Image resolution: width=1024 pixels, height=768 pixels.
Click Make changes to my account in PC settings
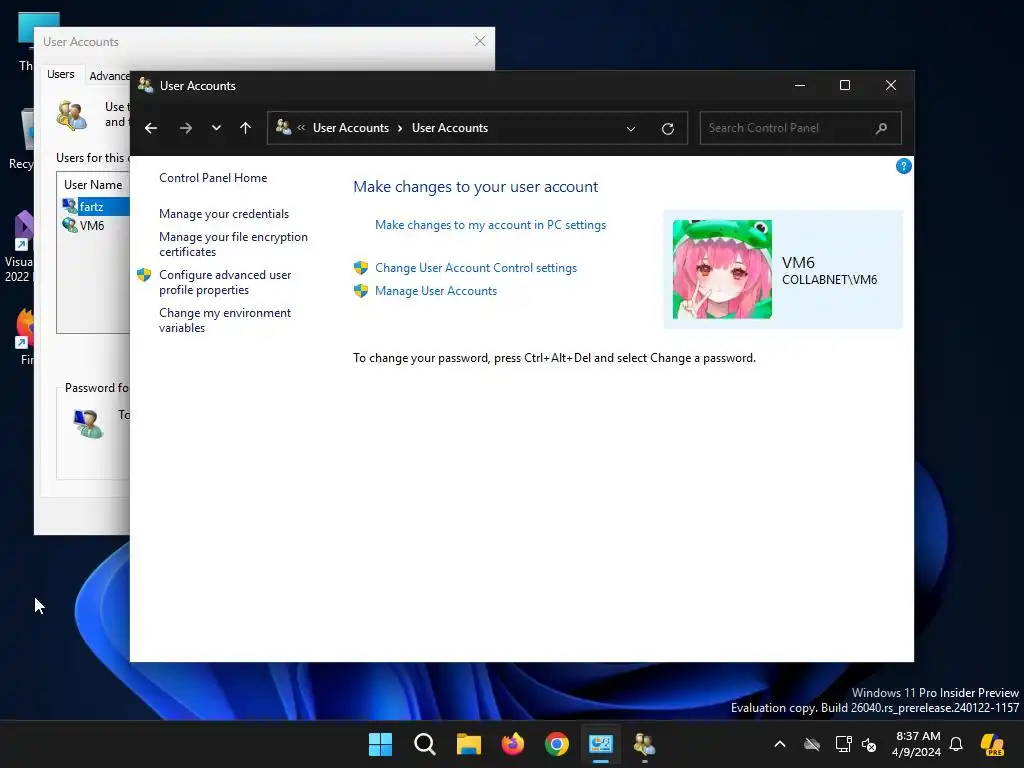click(x=490, y=225)
